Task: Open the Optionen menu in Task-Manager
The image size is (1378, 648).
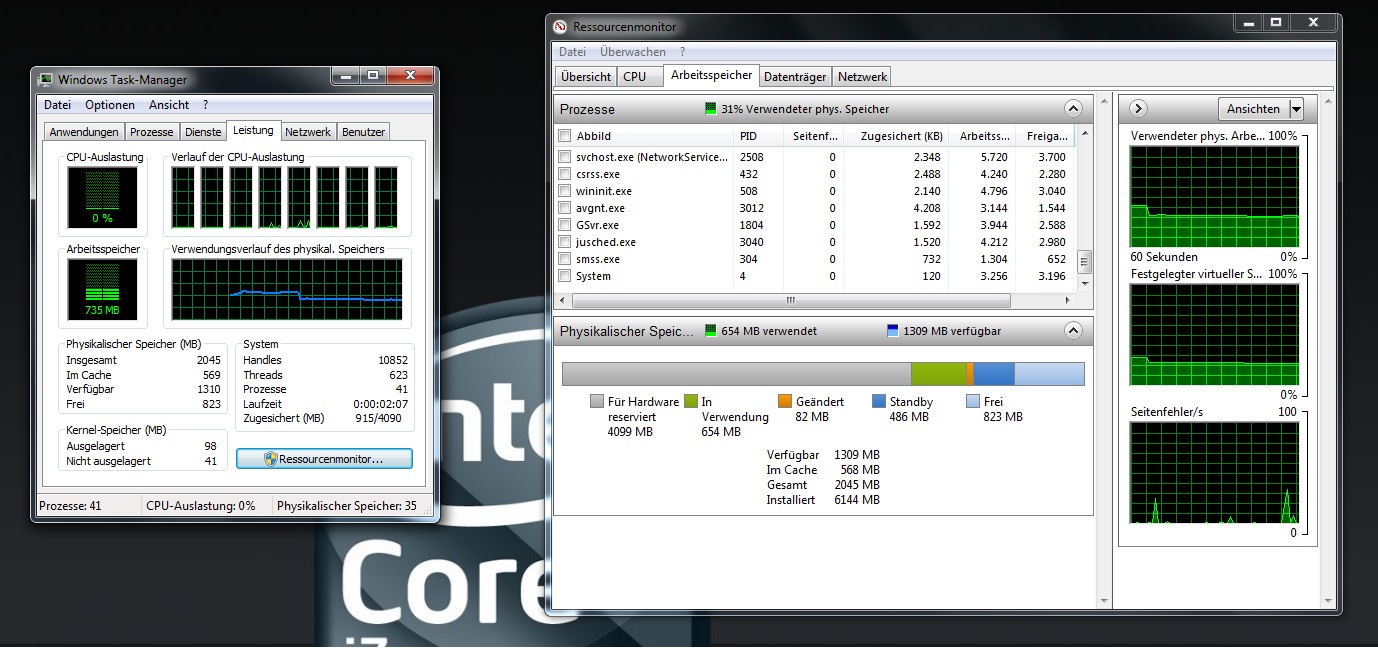Action: click(110, 105)
